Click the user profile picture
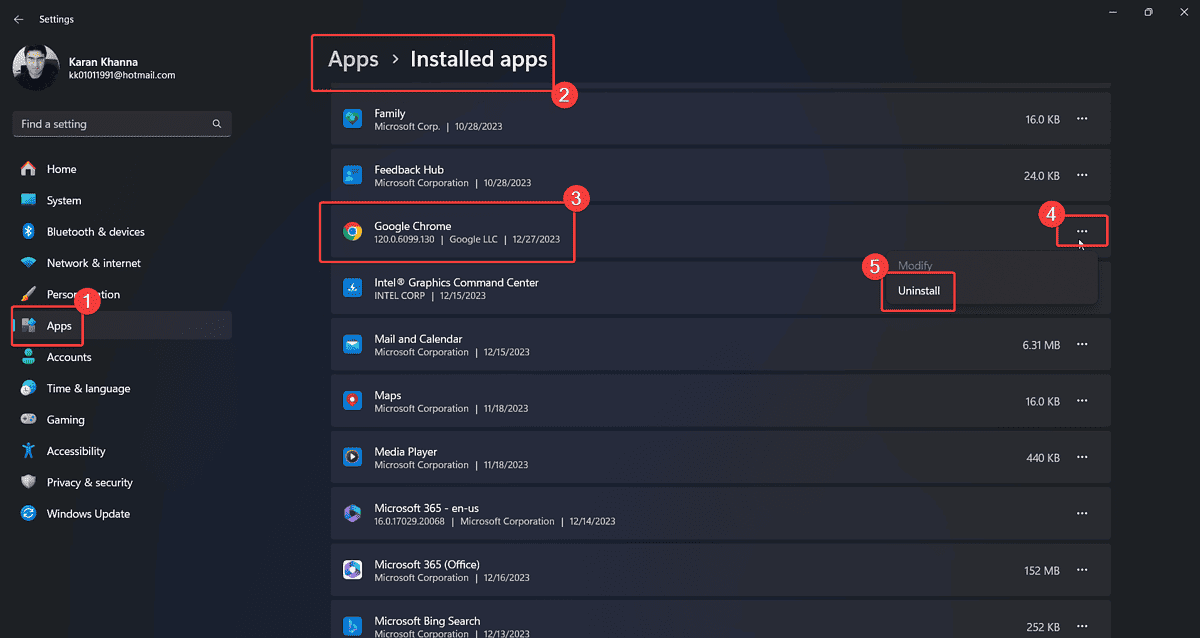Image resolution: width=1200 pixels, height=638 pixels. (36, 67)
